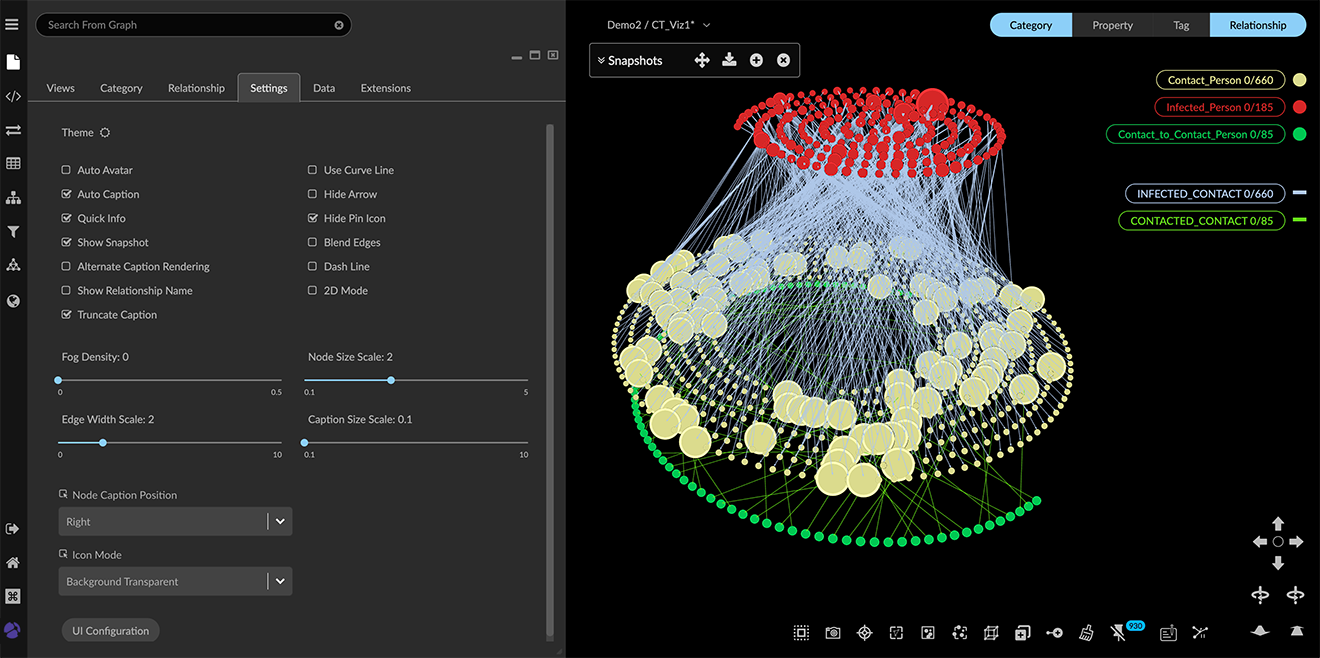Open the Icon Mode dropdown
Image resolution: width=1320 pixels, height=658 pixels.
click(175, 582)
